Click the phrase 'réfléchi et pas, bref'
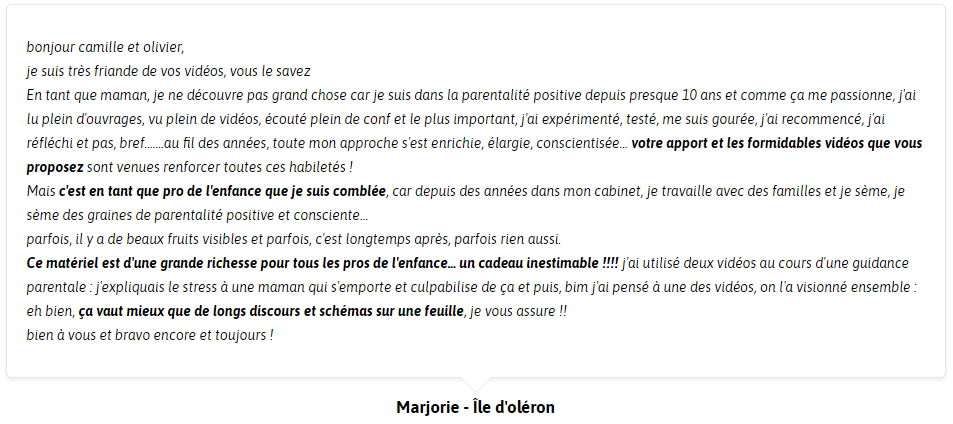The image size is (953, 424). [83, 144]
